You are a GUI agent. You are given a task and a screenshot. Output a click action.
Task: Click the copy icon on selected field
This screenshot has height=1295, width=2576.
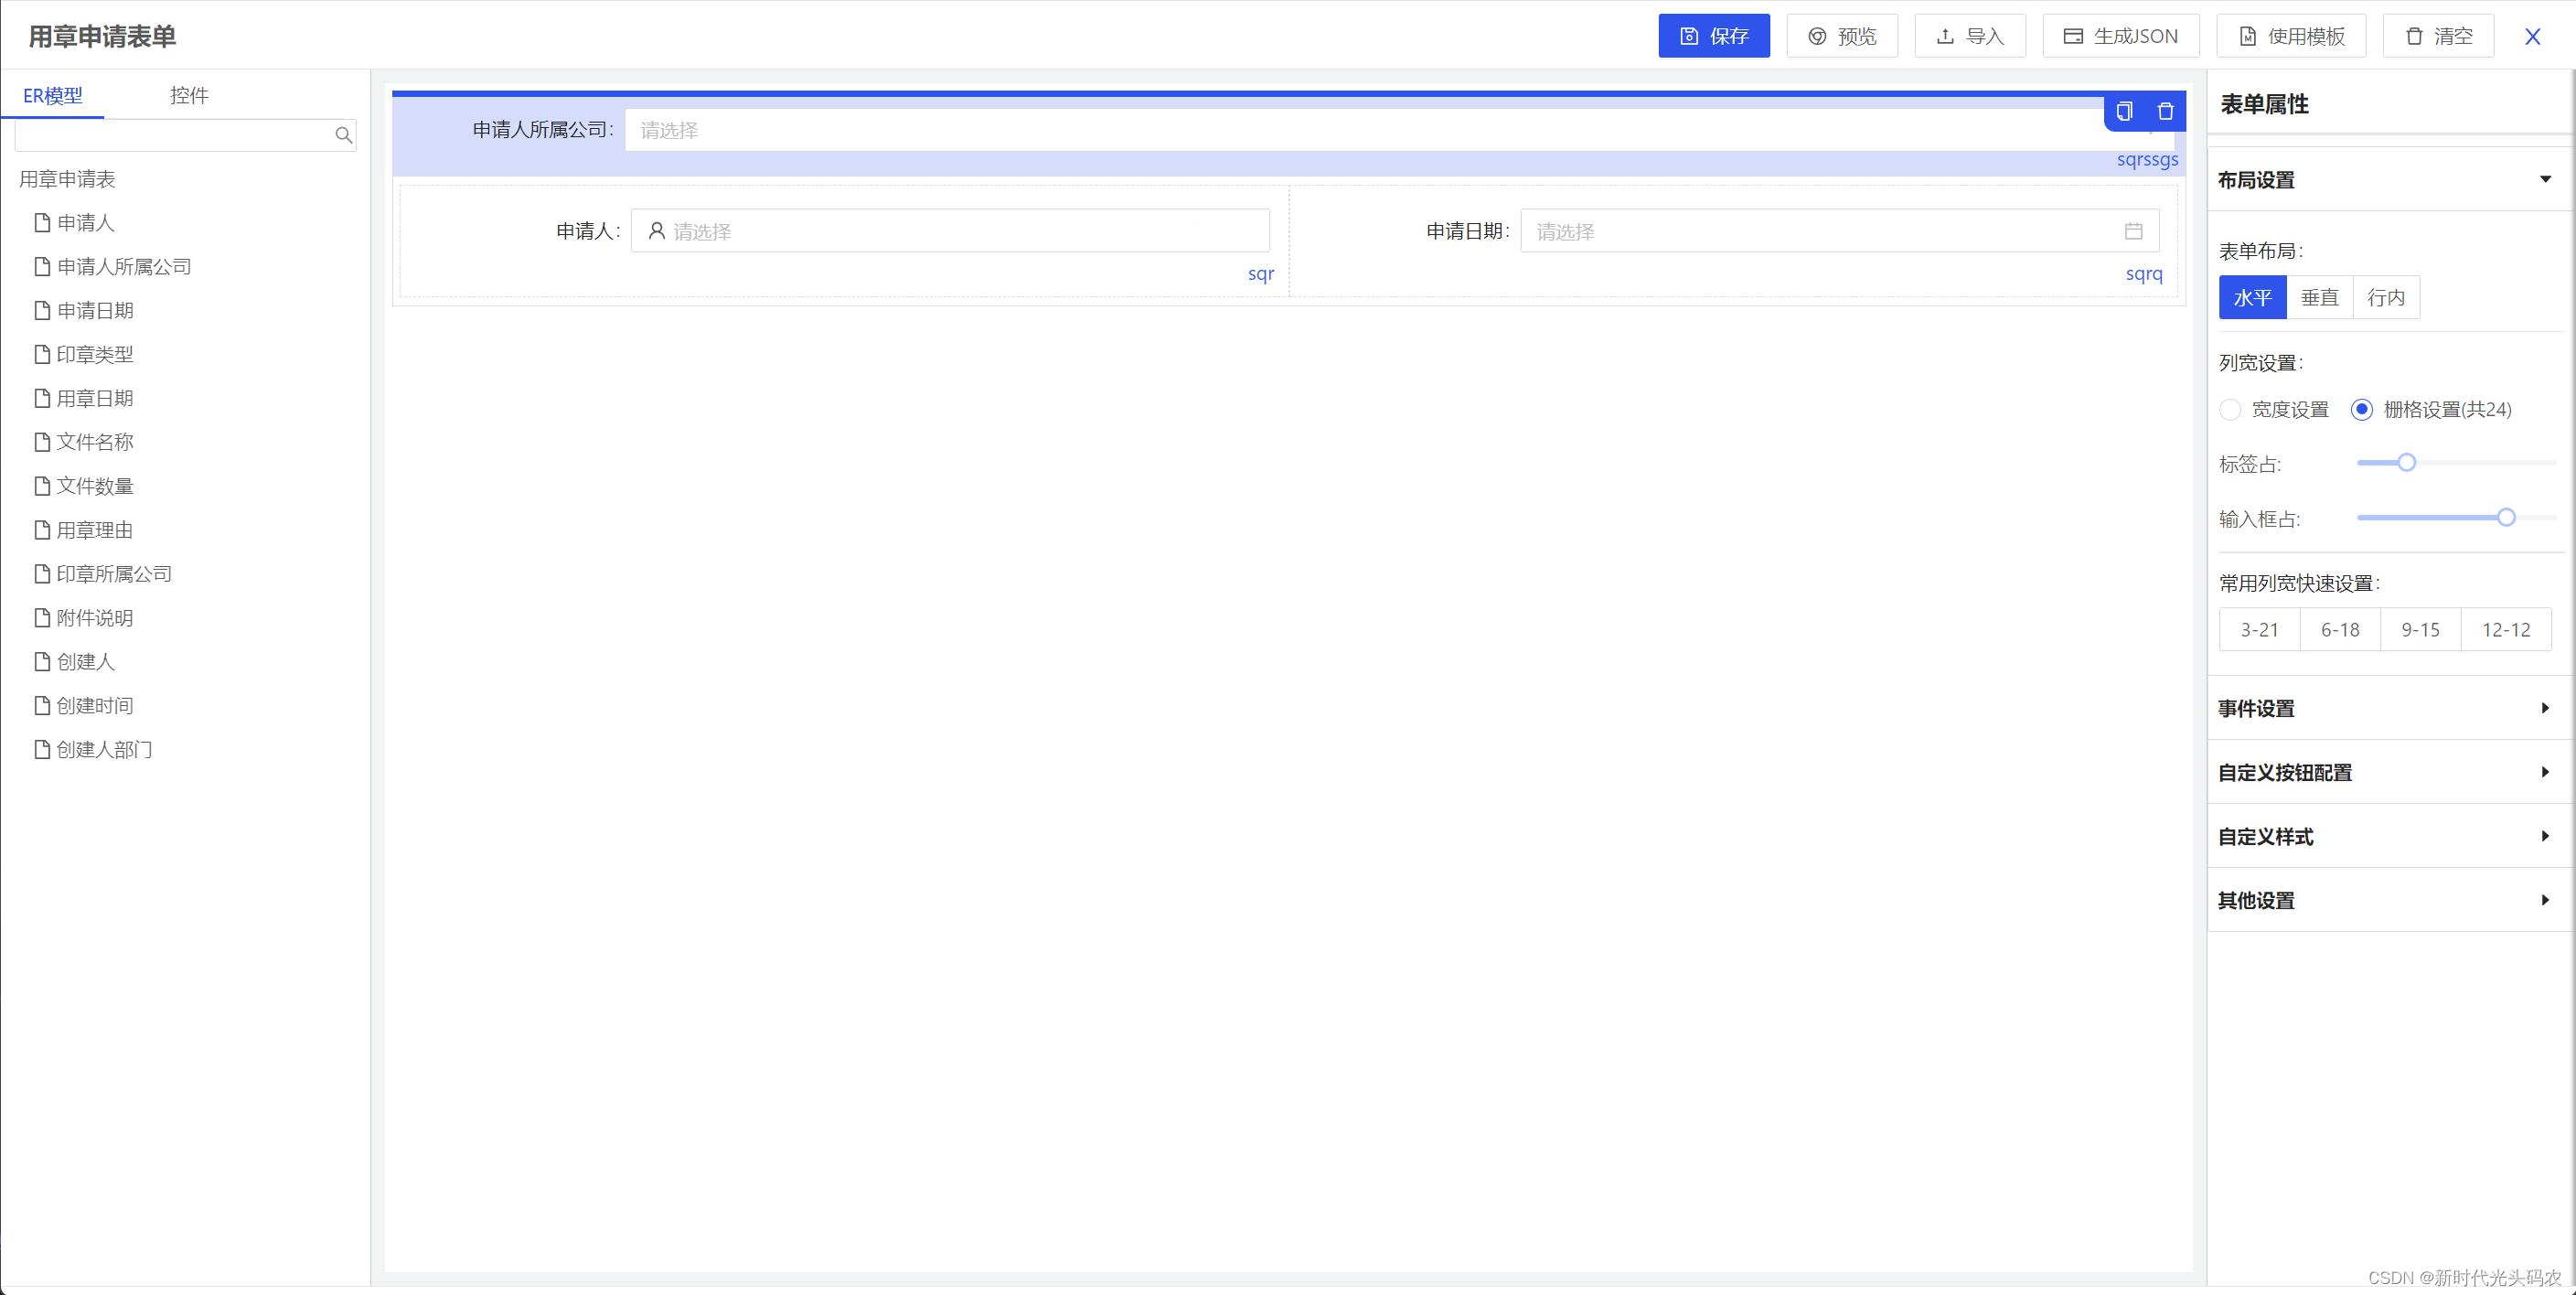click(x=2123, y=111)
